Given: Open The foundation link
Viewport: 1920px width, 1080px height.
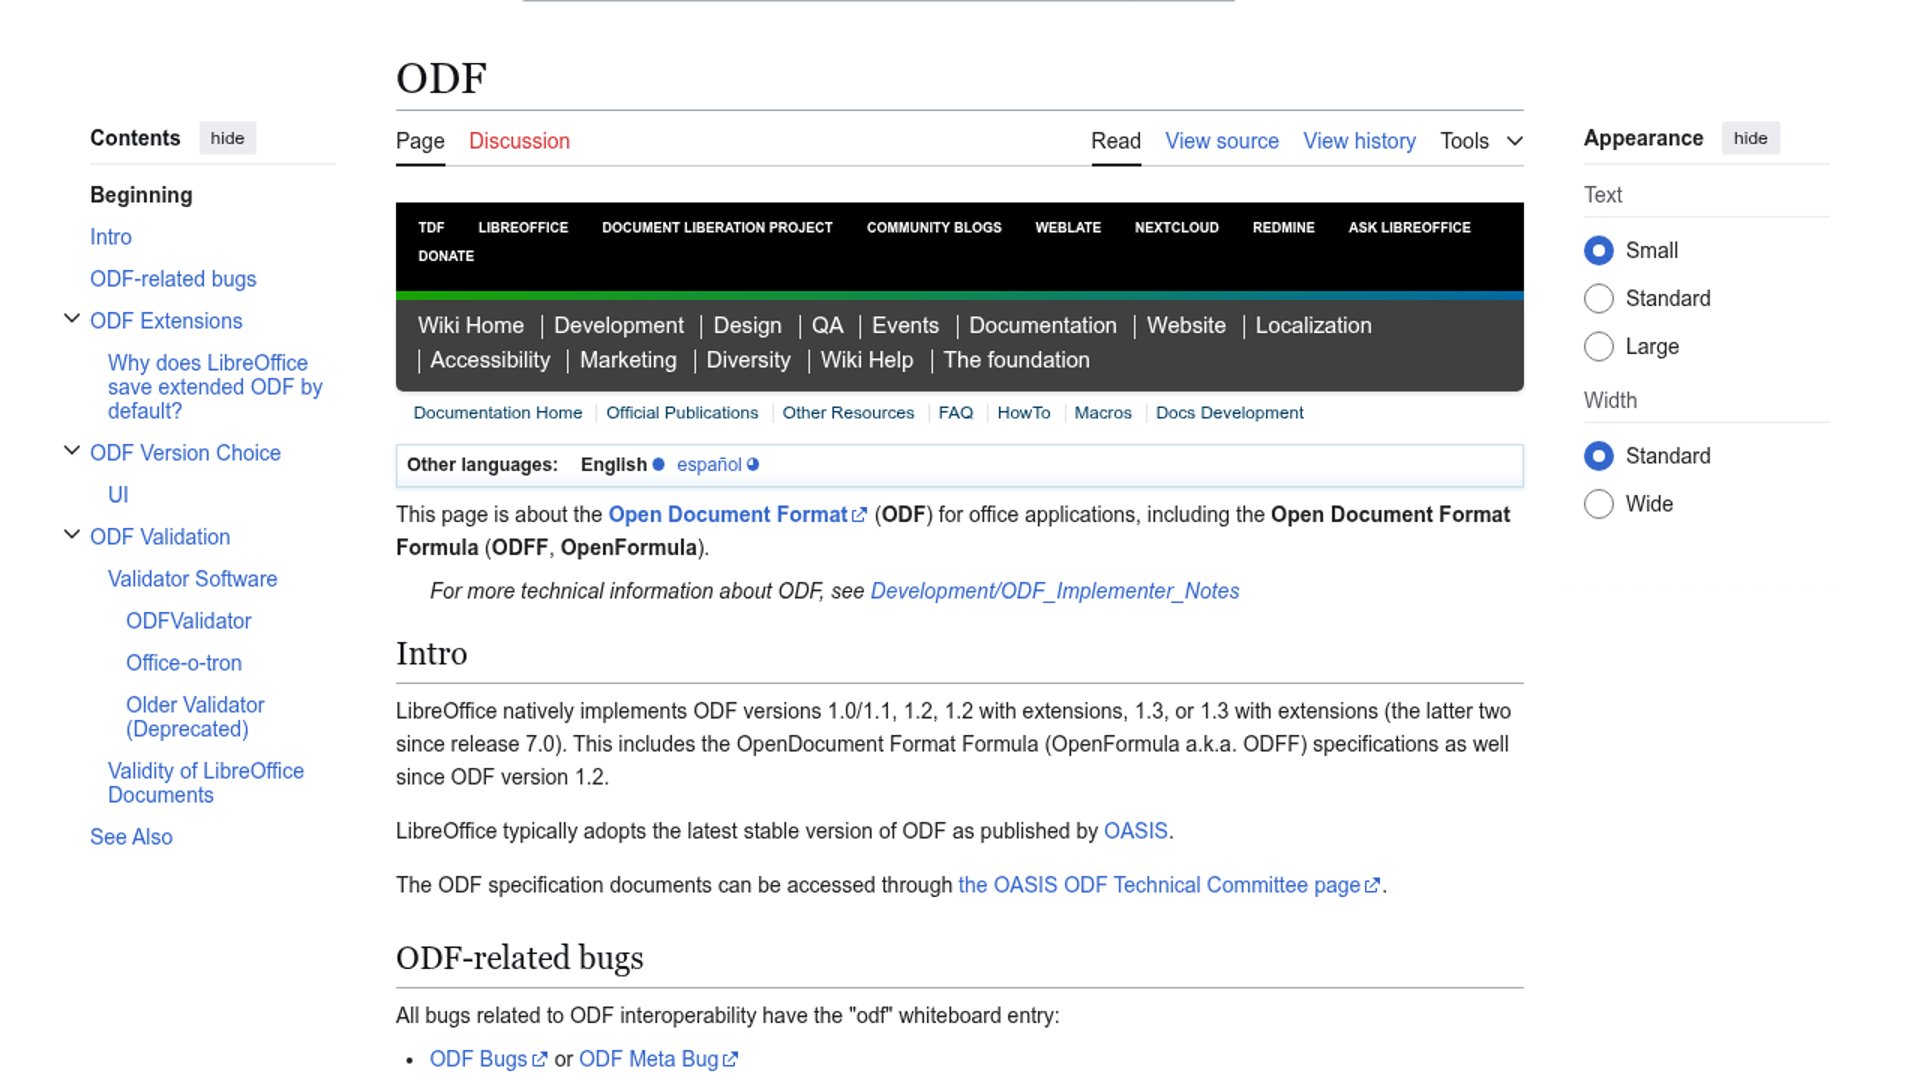Looking at the screenshot, I should 1016,360.
